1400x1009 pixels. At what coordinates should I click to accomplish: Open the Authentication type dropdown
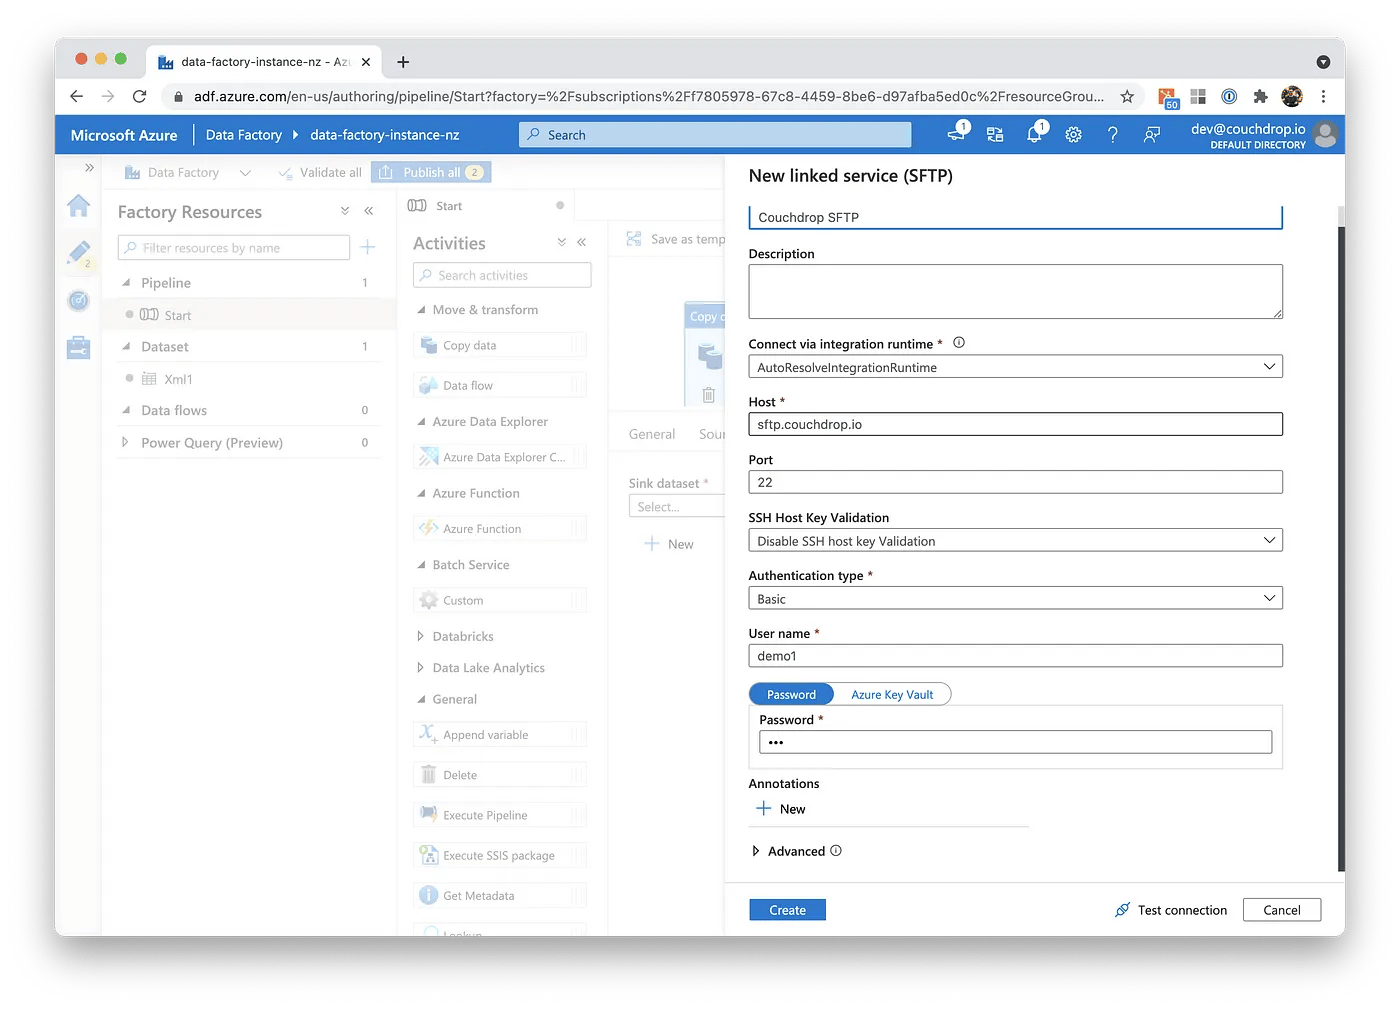pos(1015,599)
